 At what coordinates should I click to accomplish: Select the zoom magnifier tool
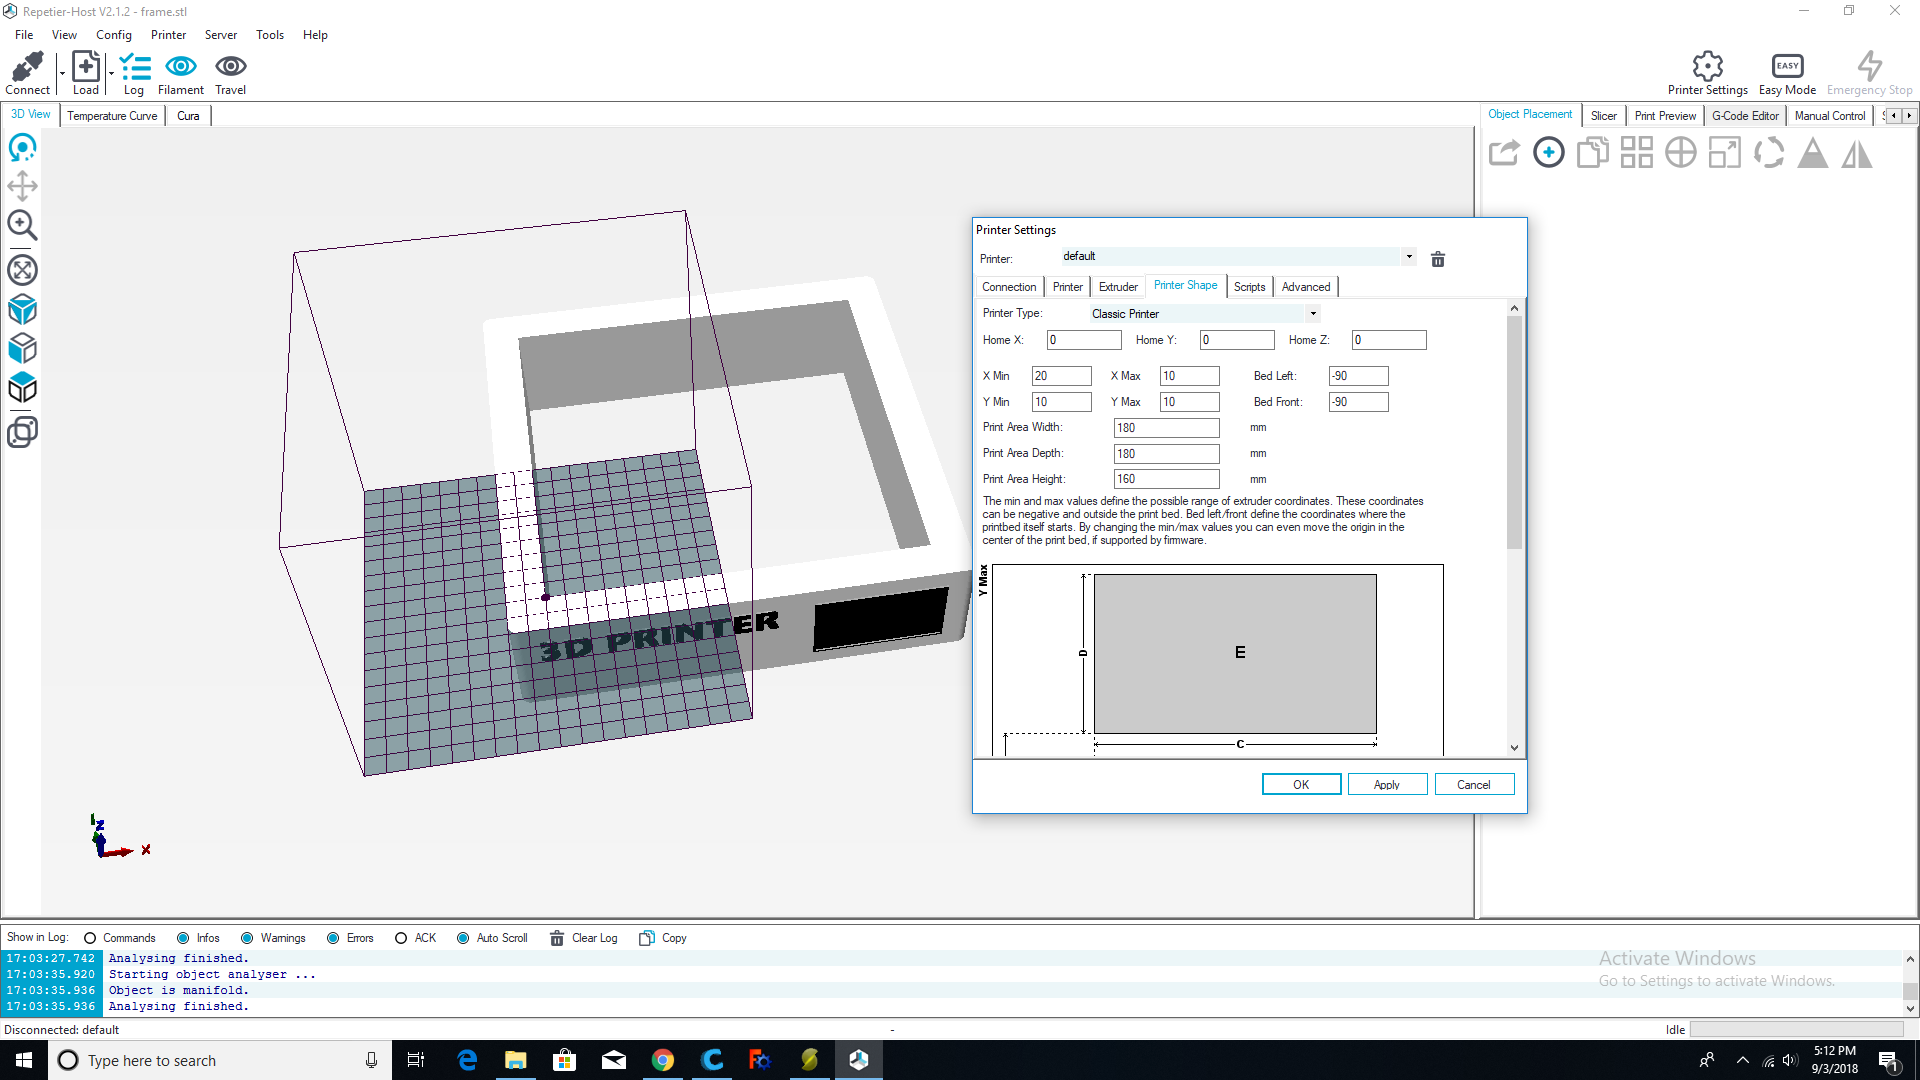point(22,225)
